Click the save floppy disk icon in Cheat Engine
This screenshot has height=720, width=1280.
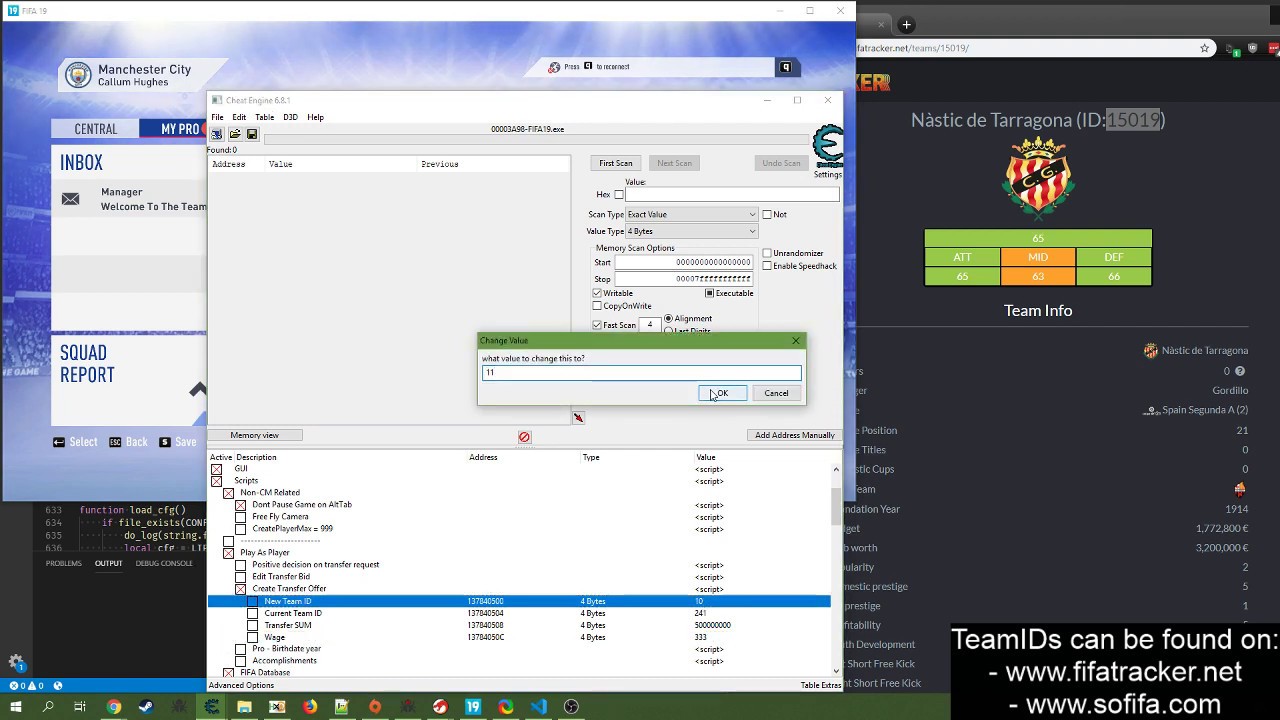252,134
